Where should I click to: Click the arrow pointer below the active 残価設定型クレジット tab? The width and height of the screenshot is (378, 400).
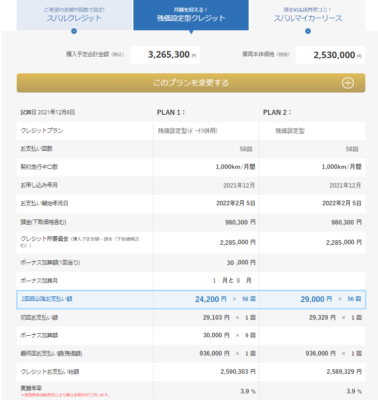pos(191,32)
